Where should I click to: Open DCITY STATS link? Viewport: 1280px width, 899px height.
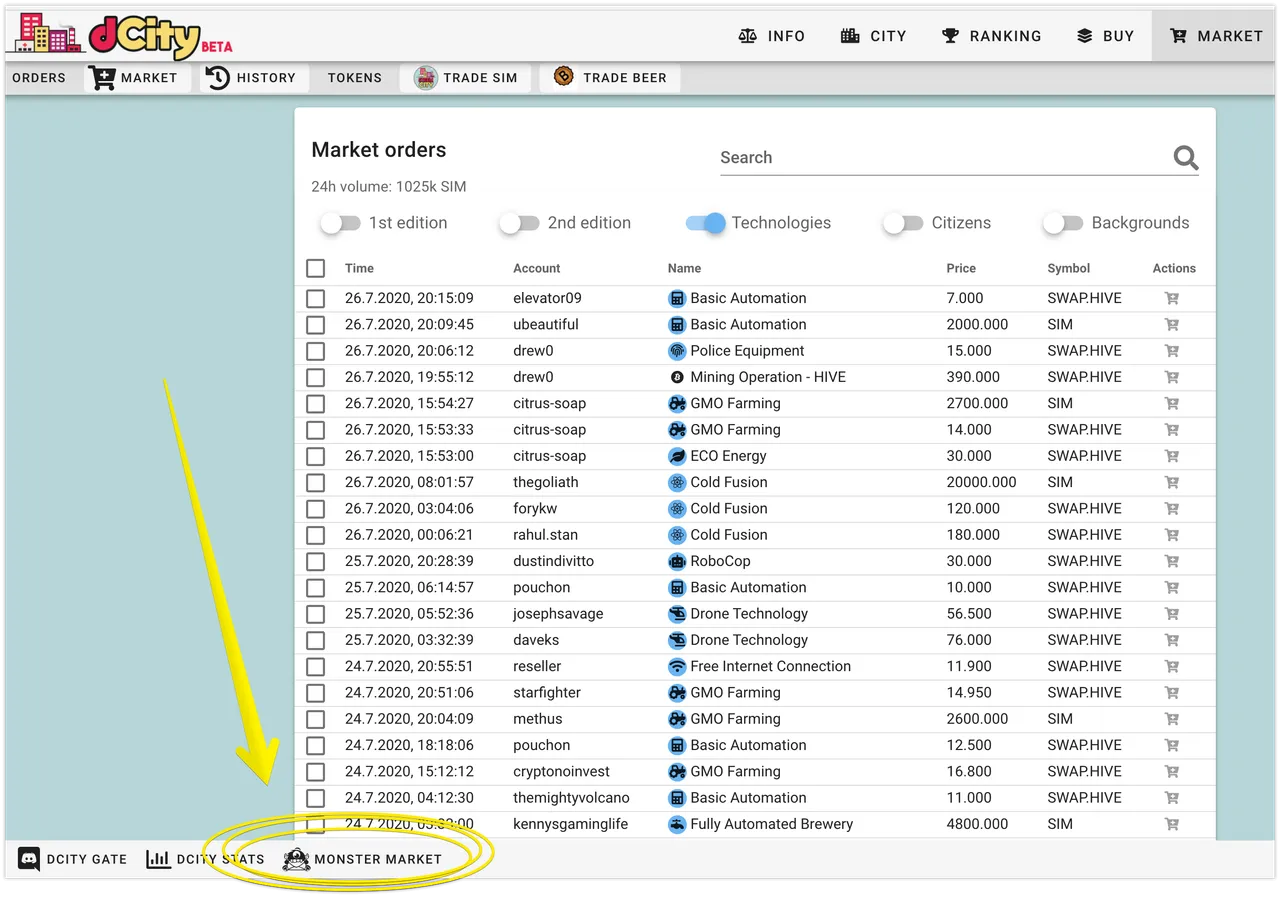(x=205, y=859)
